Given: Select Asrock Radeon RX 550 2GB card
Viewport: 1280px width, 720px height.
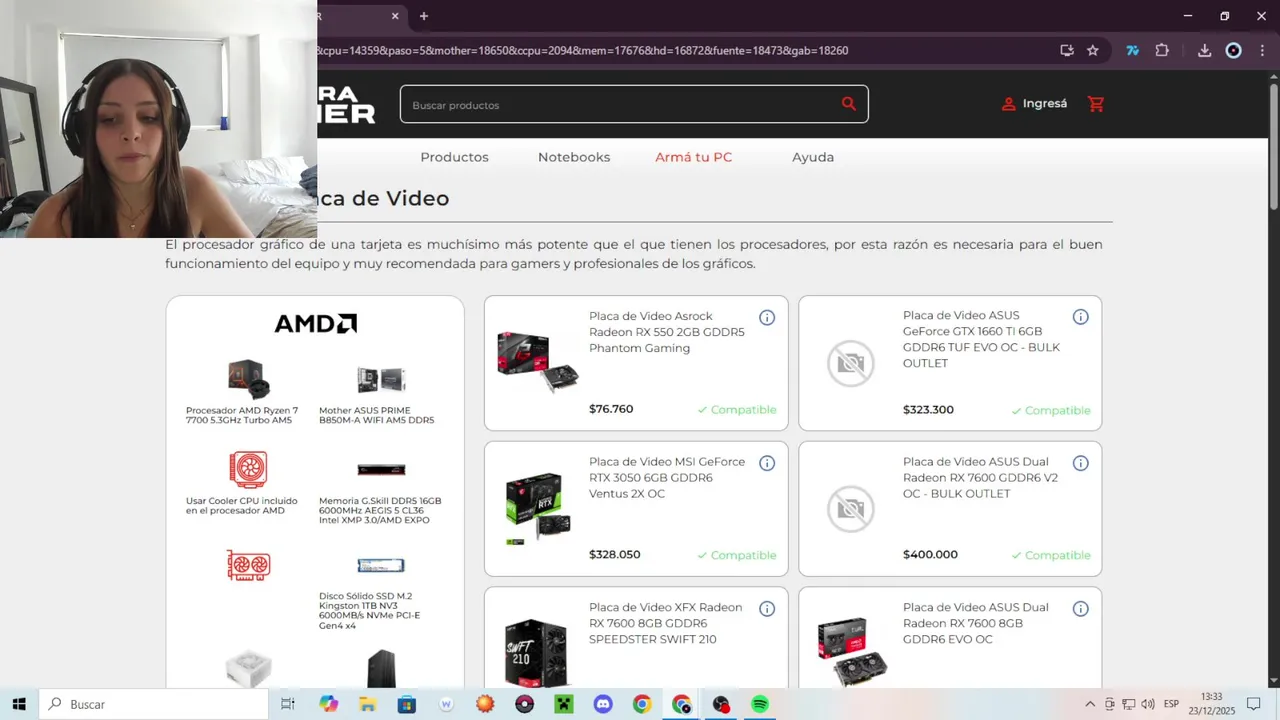Looking at the screenshot, I should (x=636, y=363).
